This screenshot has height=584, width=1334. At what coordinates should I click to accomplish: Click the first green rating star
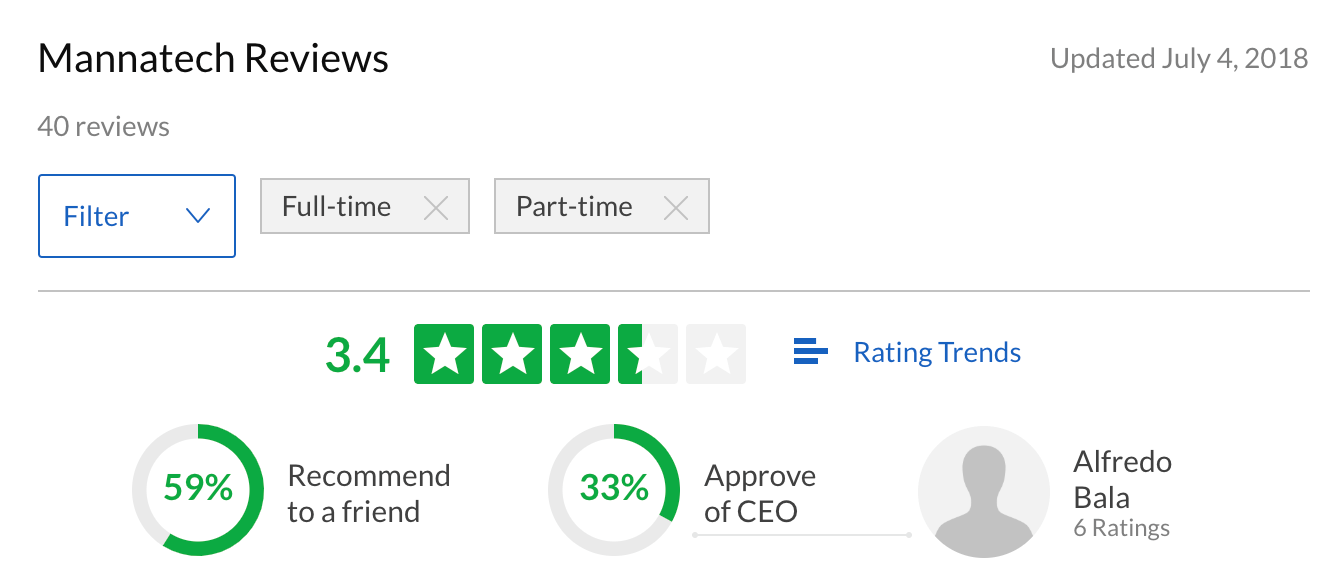click(444, 354)
